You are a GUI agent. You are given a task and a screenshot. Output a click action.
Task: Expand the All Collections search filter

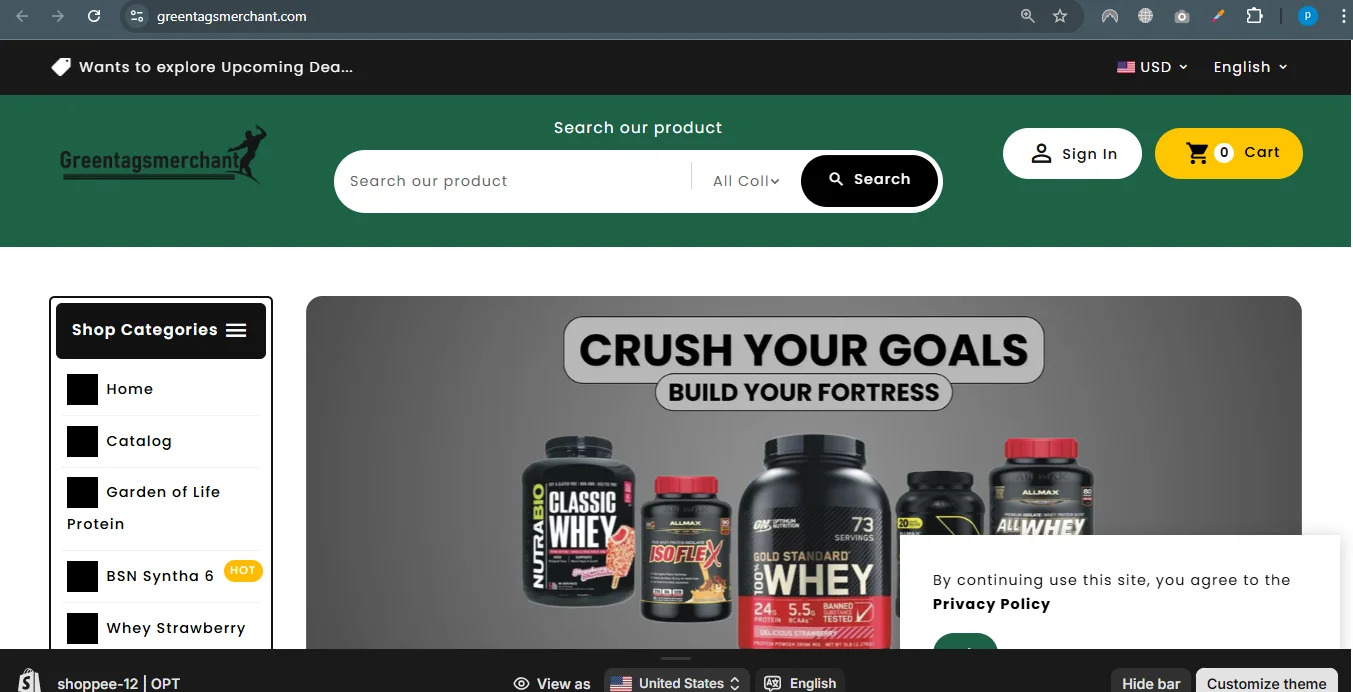(746, 181)
